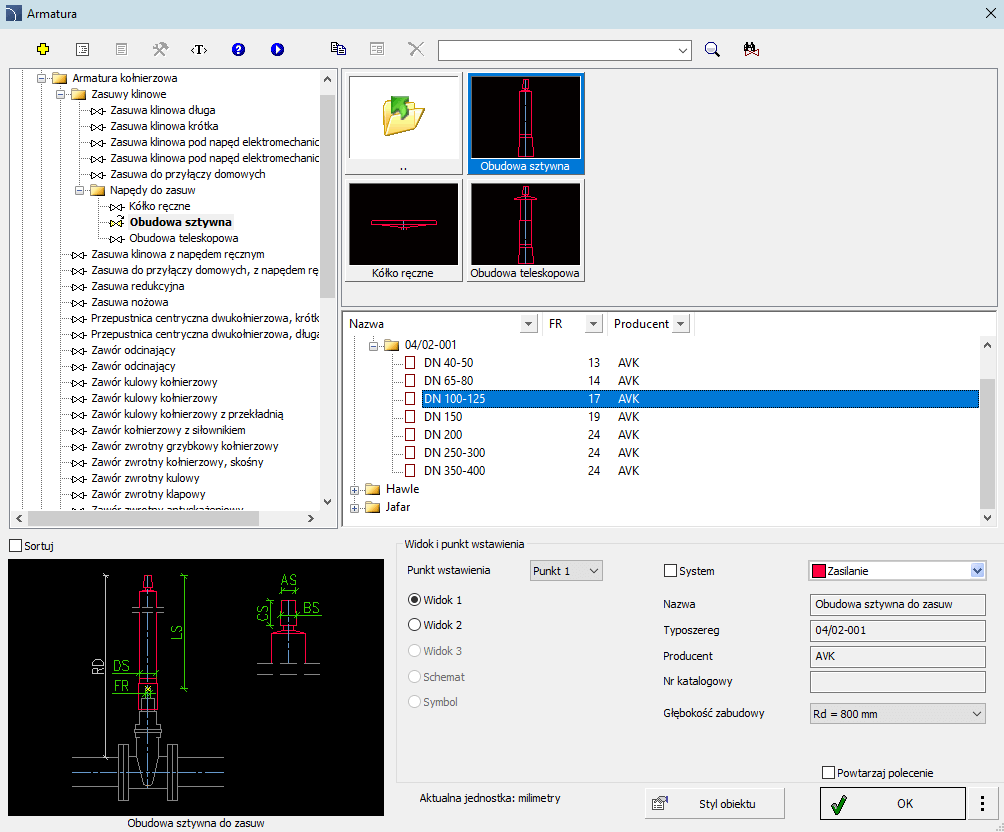This screenshot has width=1004, height=832.
Task: Open the Producent column filter dropdown
Action: pos(681,324)
